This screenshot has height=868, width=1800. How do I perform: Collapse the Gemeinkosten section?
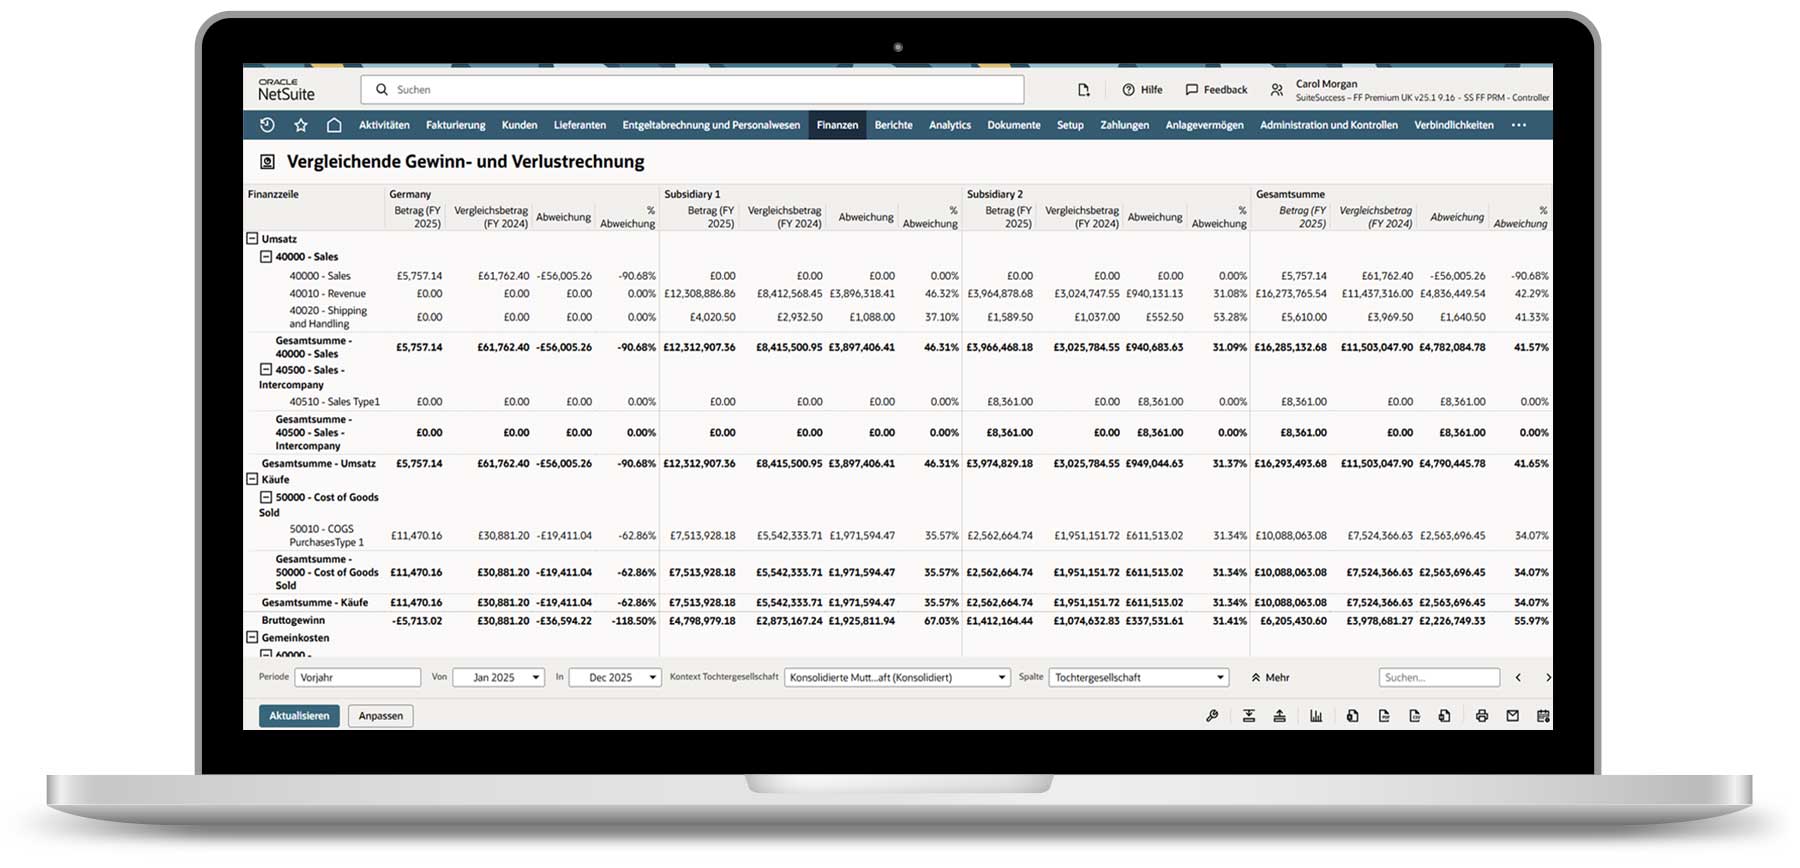252,637
